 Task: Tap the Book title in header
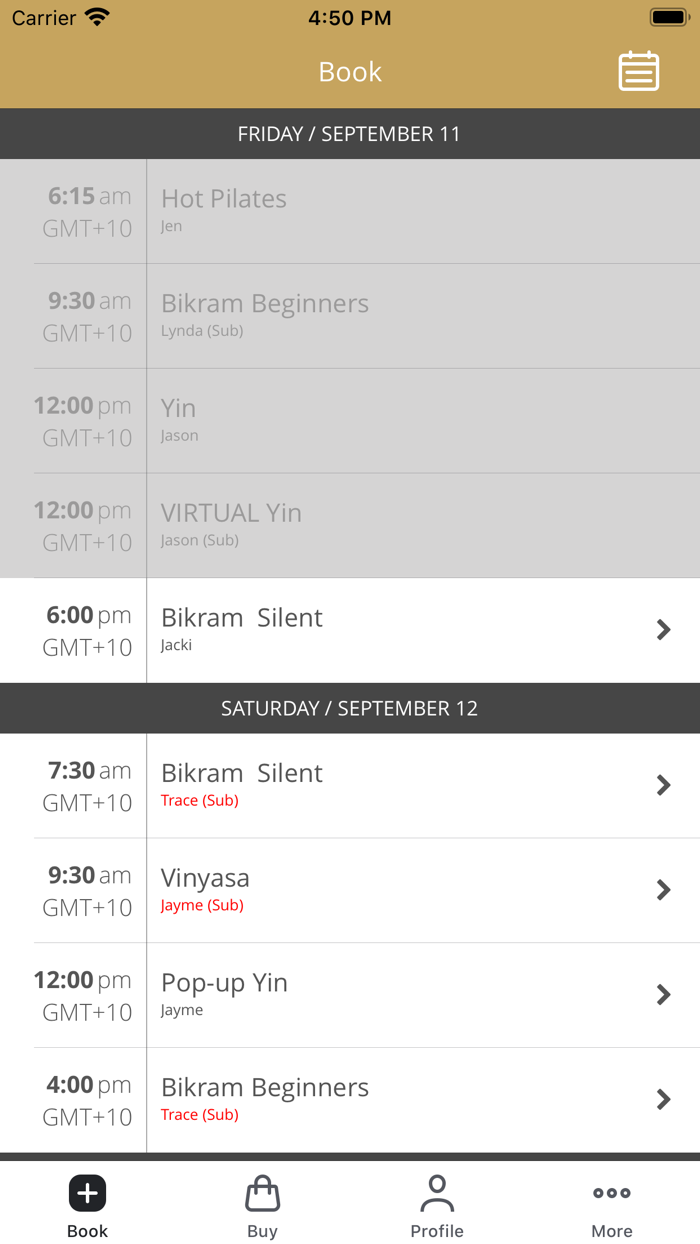coord(350,72)
